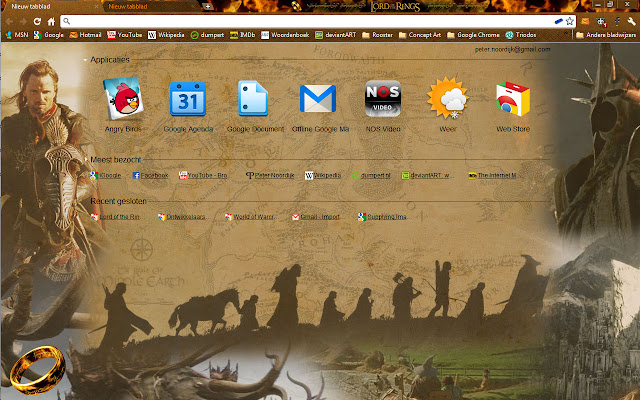Open the Google bookmark in bookmarks bar
The height and width of the screenshot is (400, 640).
tap(49, 35)
